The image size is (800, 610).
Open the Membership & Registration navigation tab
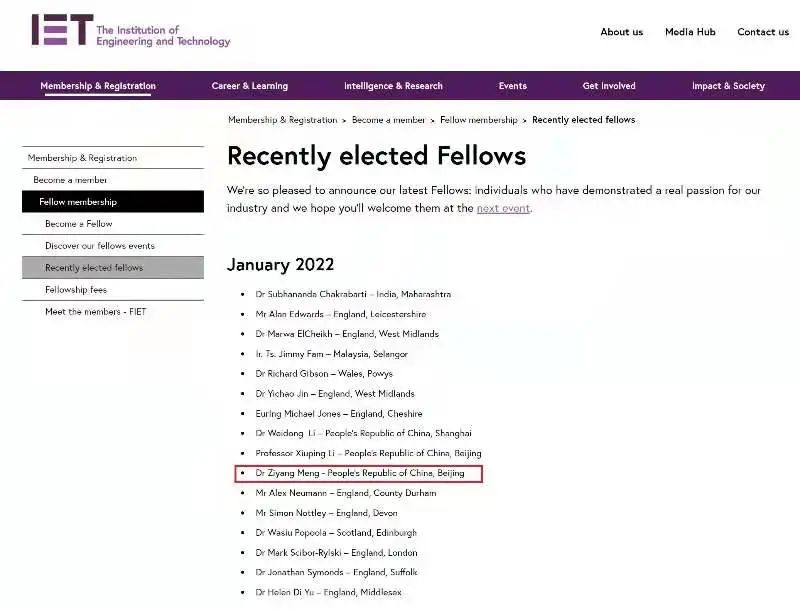tap(98, 86)
